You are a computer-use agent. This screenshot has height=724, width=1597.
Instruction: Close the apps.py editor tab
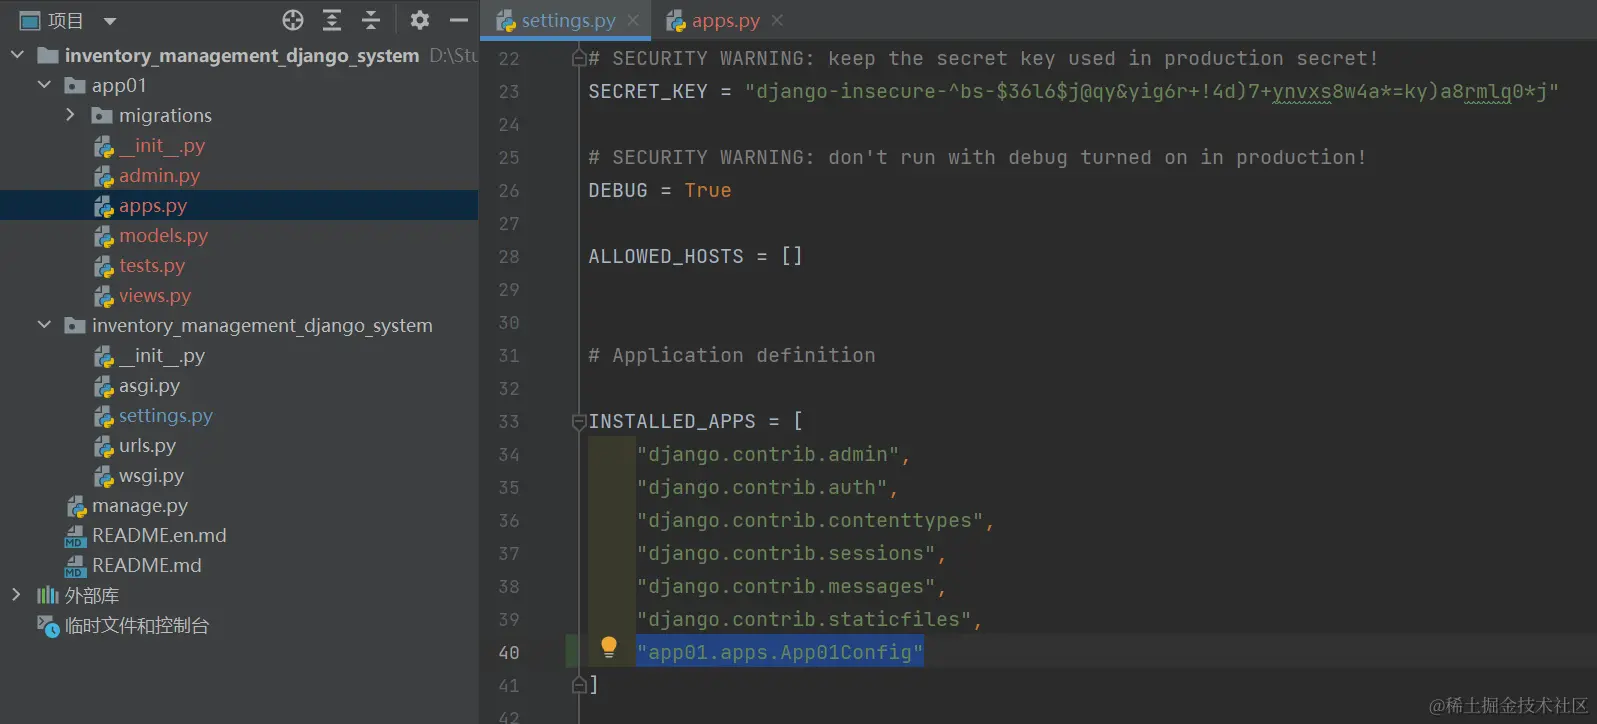777,20
